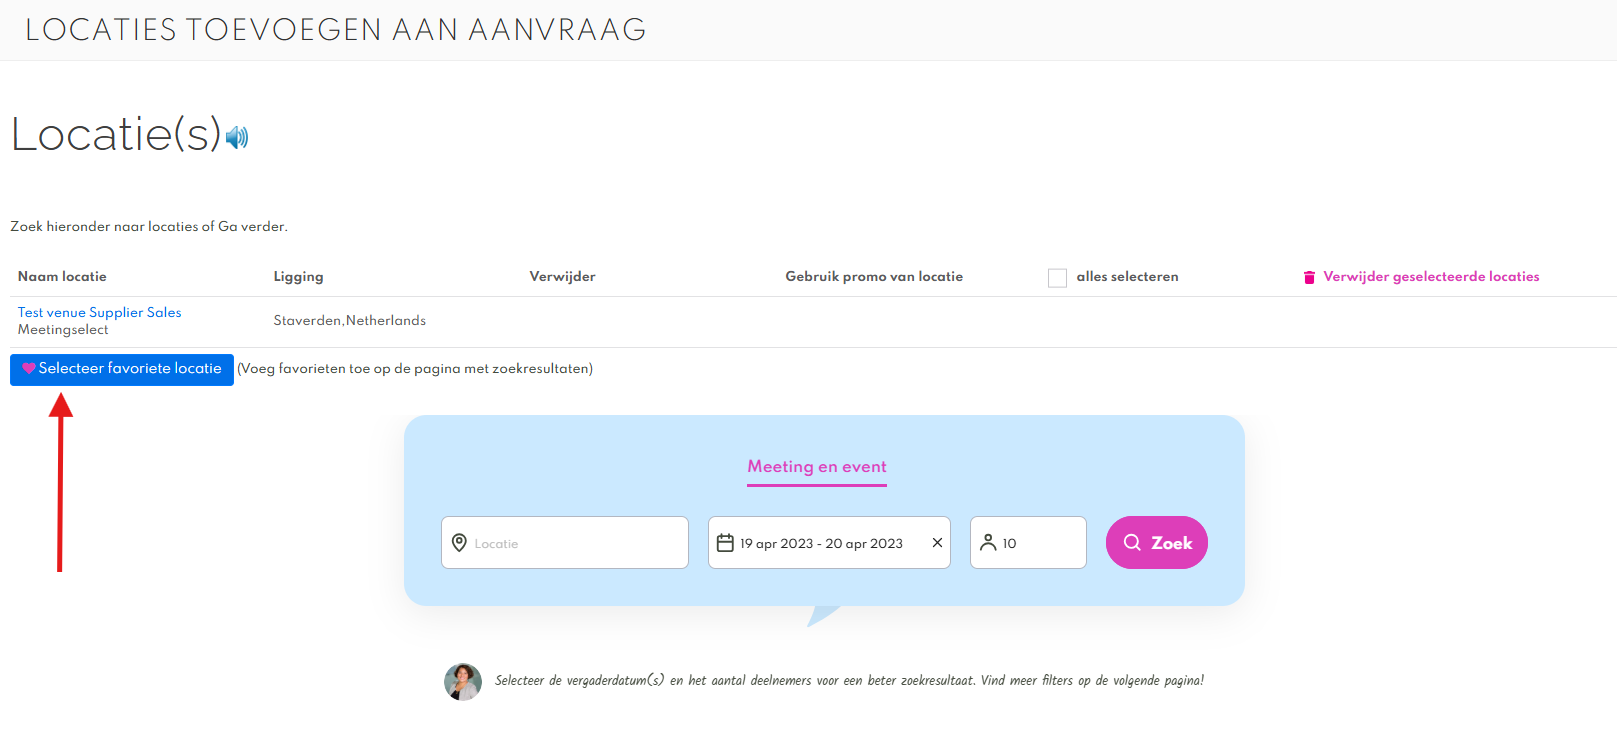Click the magnifier icon on Zoek button
Screen dimensions: 1617x743
coord(1132,542)
